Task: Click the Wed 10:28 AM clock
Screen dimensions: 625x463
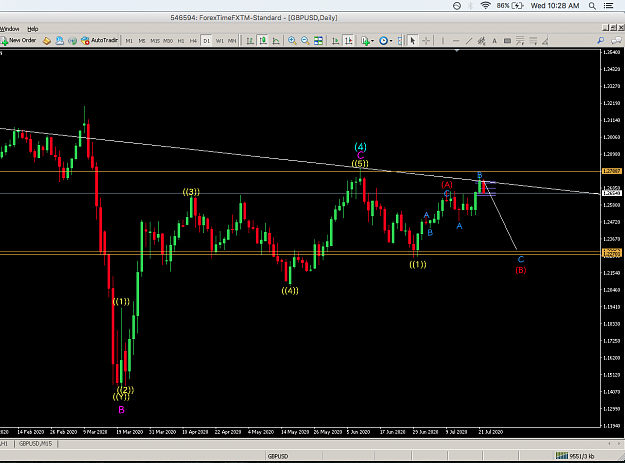Action: [x=555, y=6]
